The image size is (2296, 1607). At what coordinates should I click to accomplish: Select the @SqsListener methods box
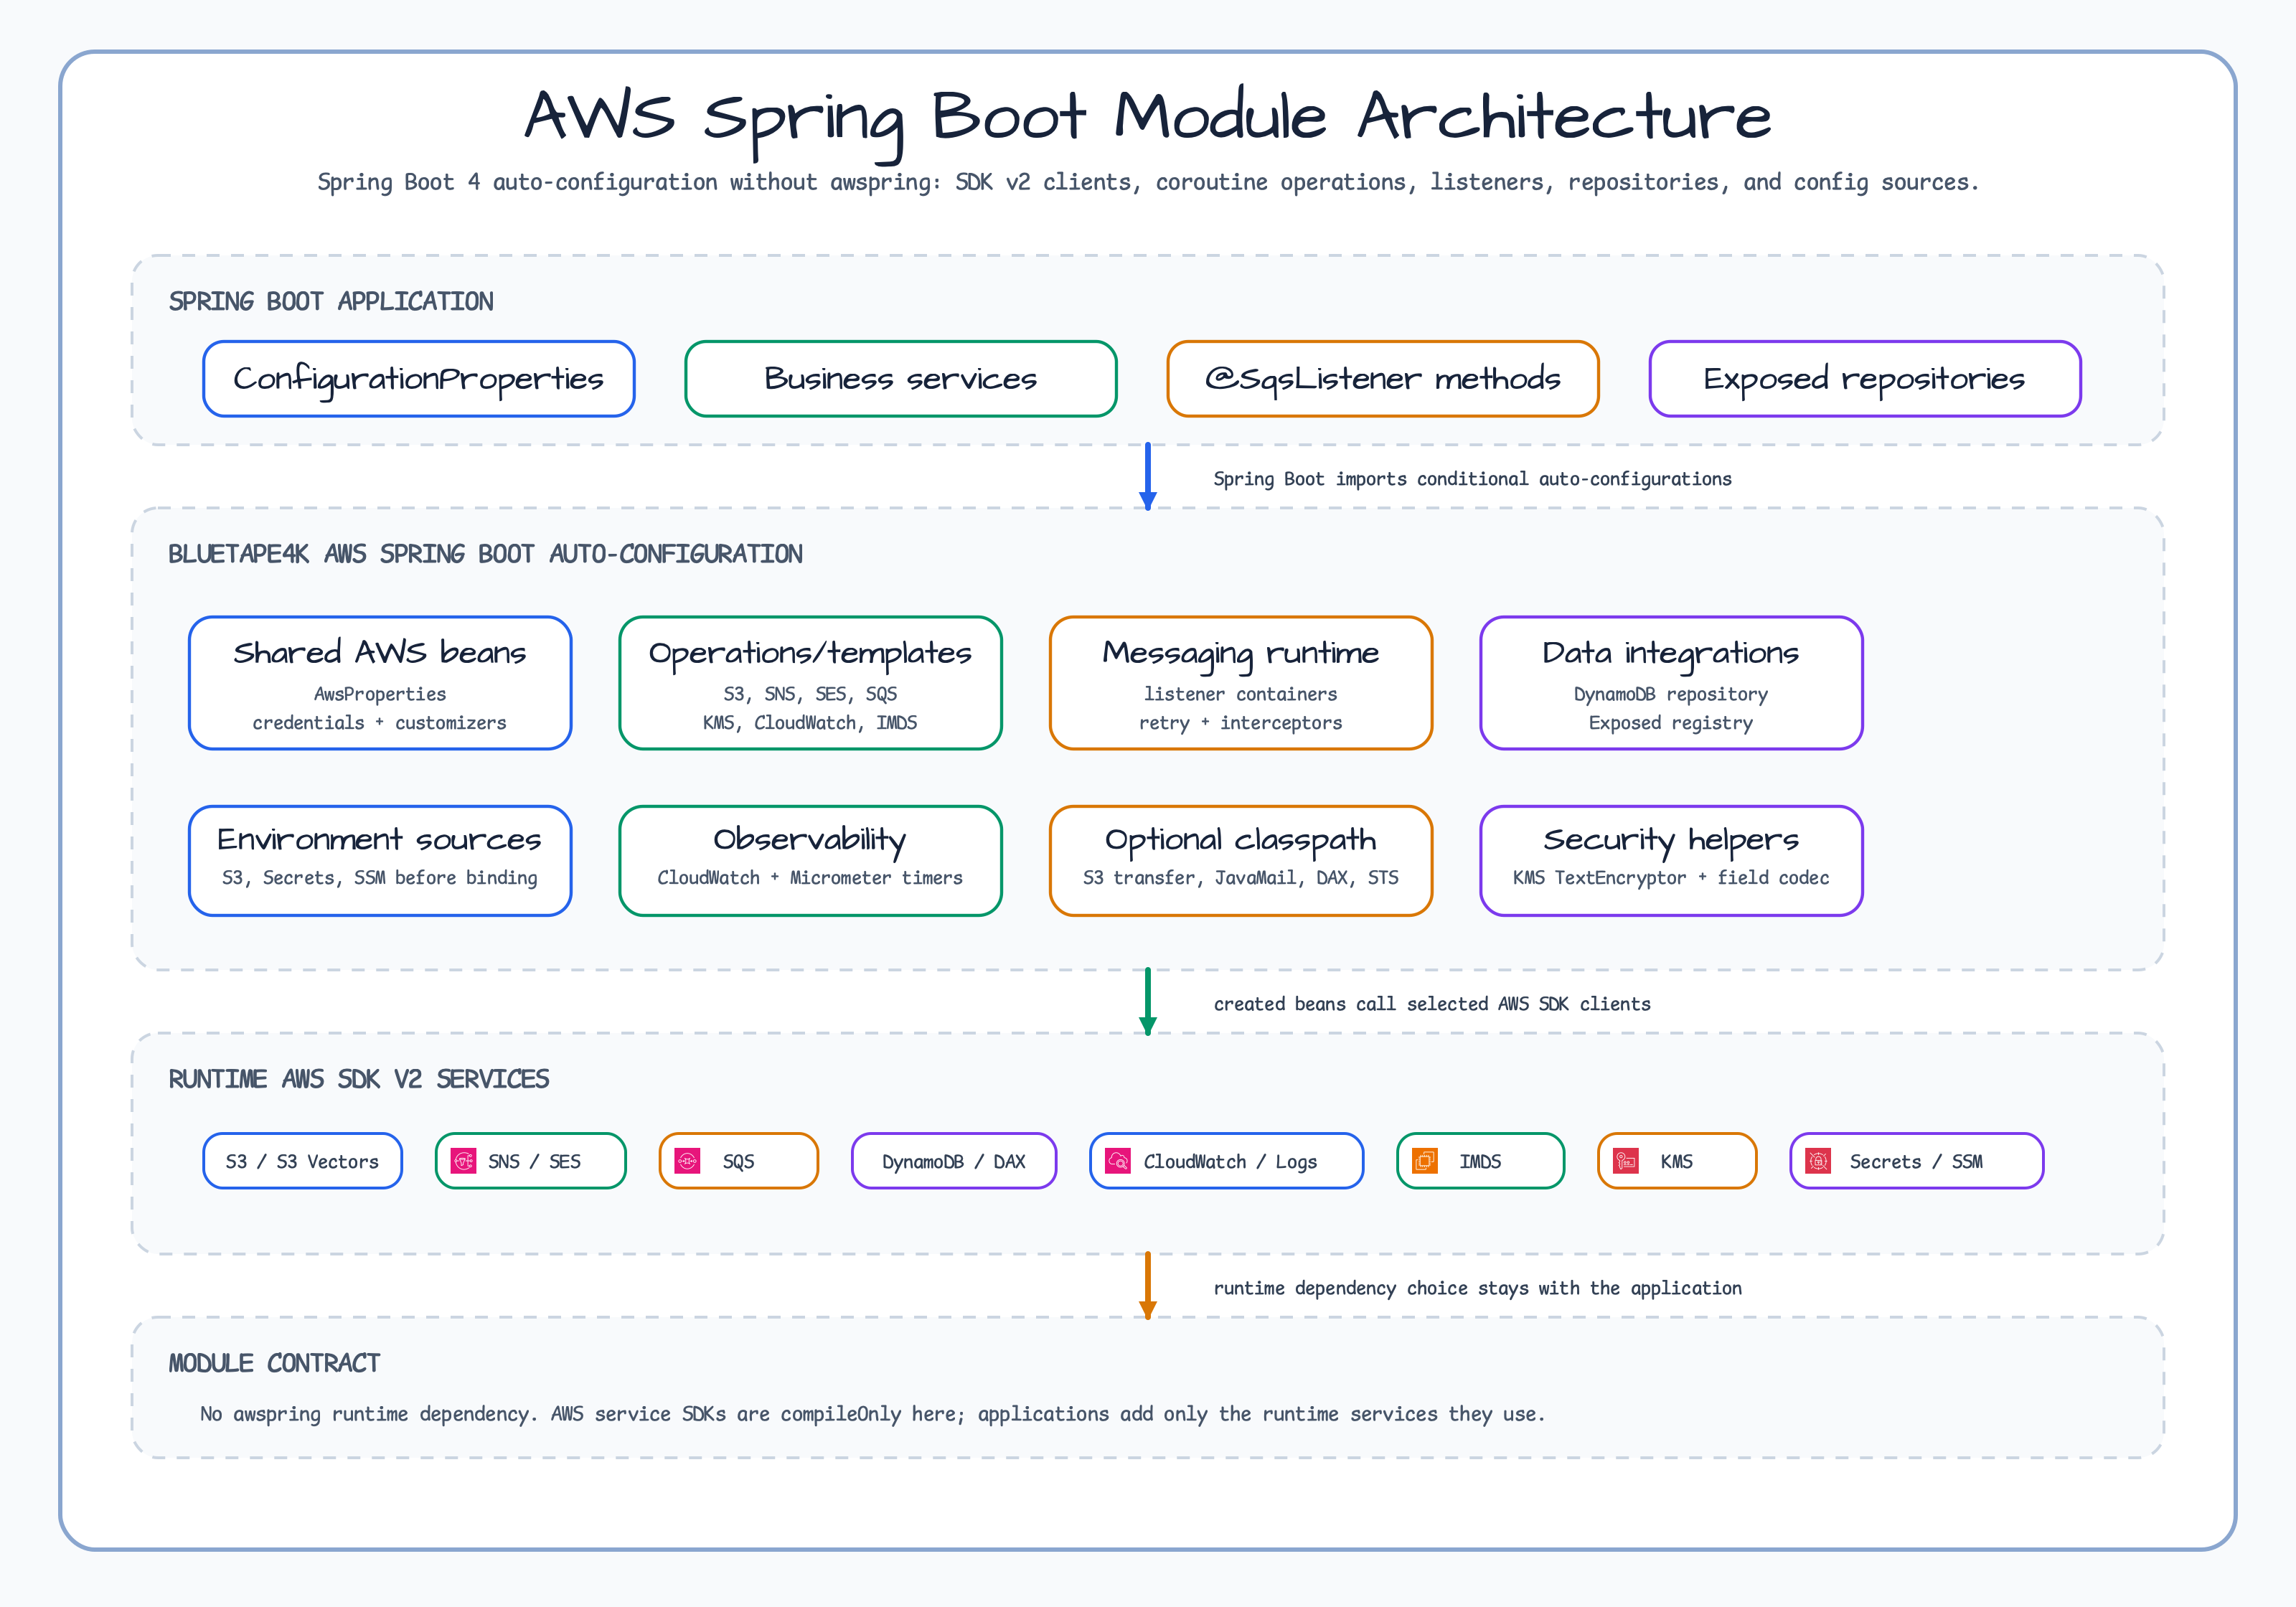pyautogui.click(x=1383, y=379)
